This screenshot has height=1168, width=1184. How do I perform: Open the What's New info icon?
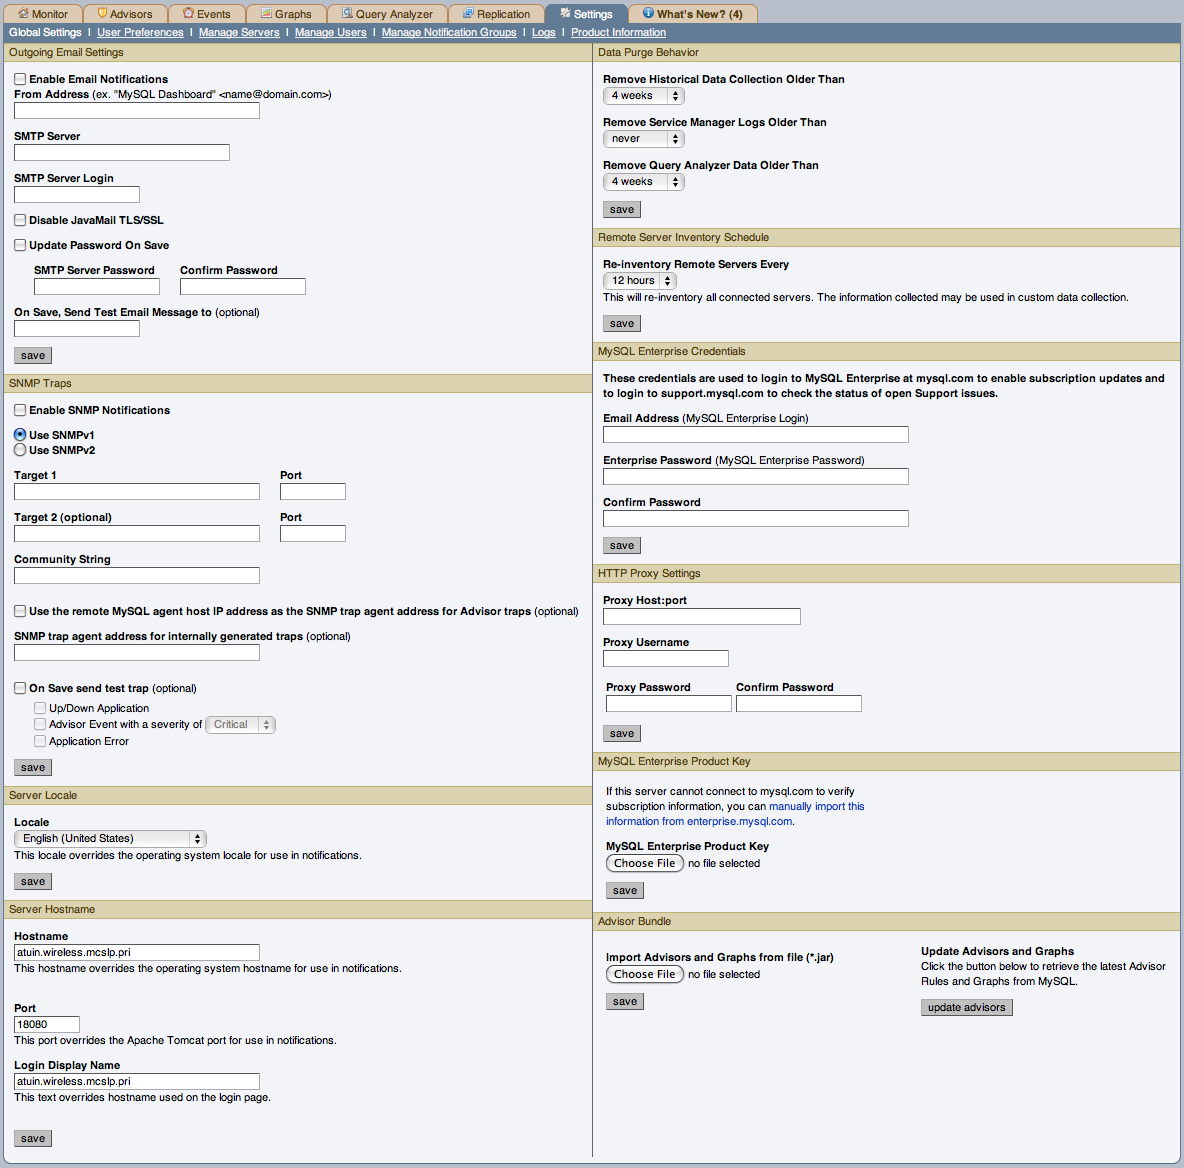point(650,13)
